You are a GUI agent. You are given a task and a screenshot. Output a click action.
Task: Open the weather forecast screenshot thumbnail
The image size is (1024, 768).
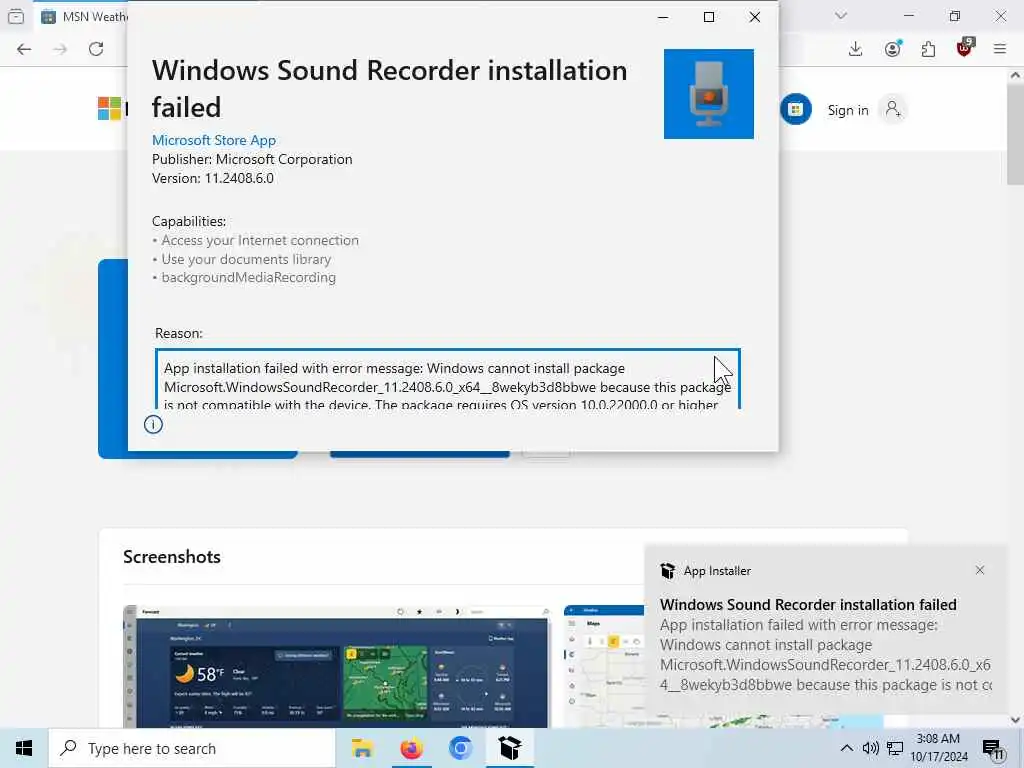[x=337, y=666]
